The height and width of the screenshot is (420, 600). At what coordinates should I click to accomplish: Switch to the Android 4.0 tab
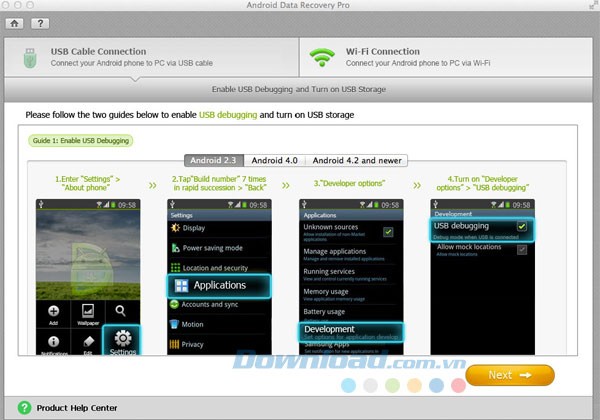pos(274,159)
